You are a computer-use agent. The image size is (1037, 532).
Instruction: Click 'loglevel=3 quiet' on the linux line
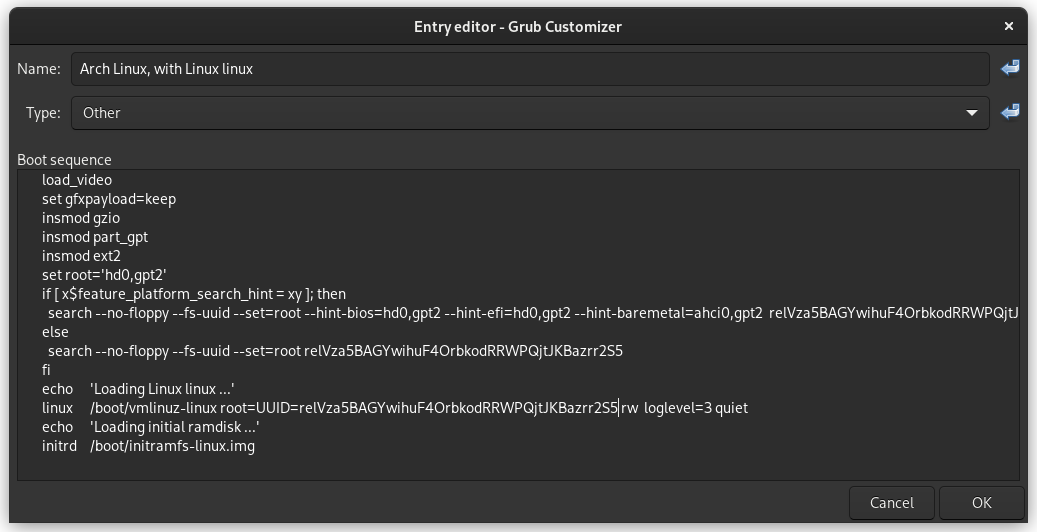click(696, 408)
